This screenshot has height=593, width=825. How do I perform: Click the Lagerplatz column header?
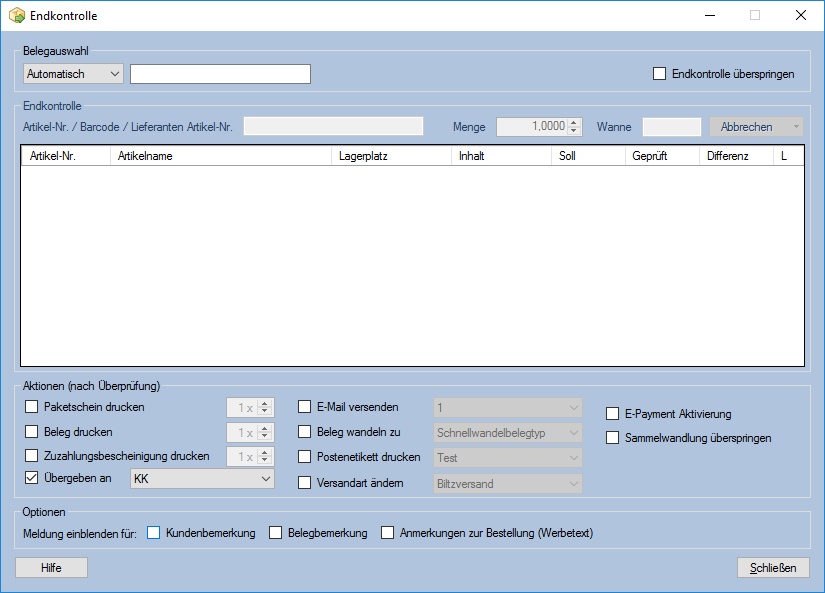tap(391, 157)
